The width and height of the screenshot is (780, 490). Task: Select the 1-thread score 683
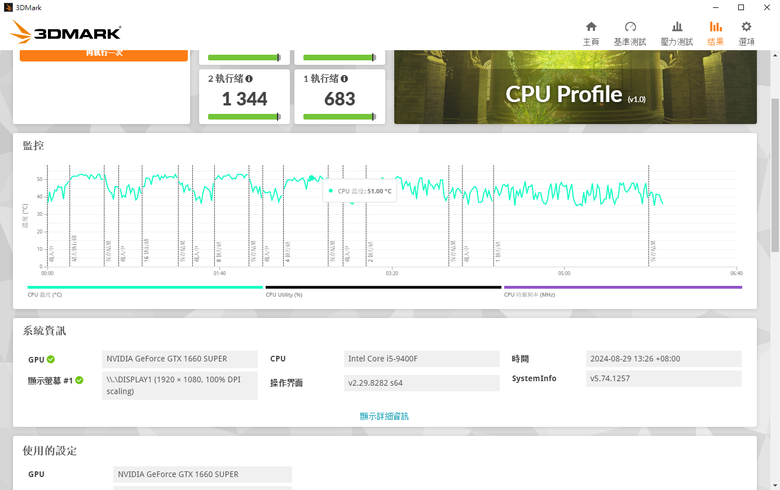tap(340, 99)
